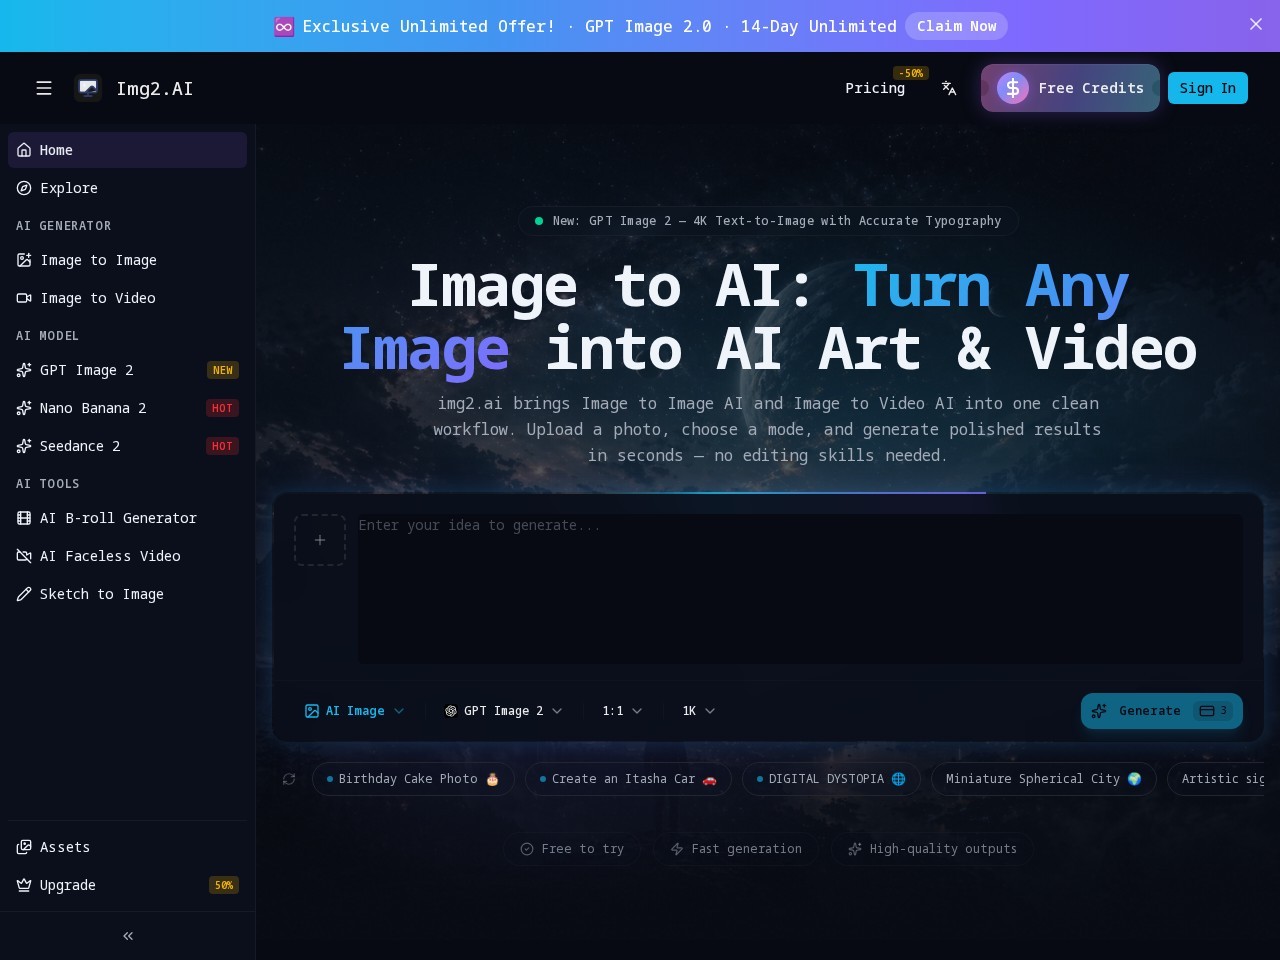Click the Image to Image sidebar icon

click(x=24, y=260)
